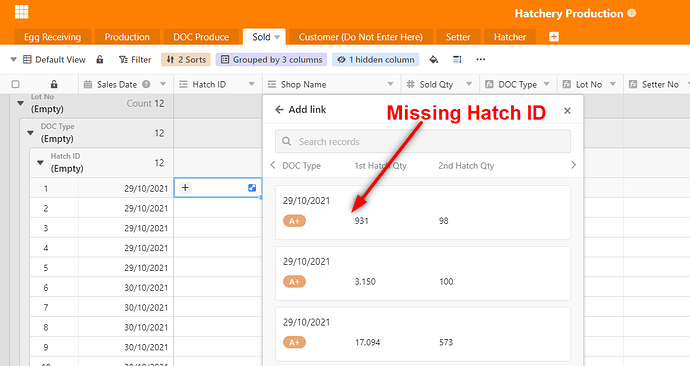Image resolution: width=690 pixels, height=366 pixels.
Task: Select record with 1st Hatch Qty 931
Action: tap(423, 212)
